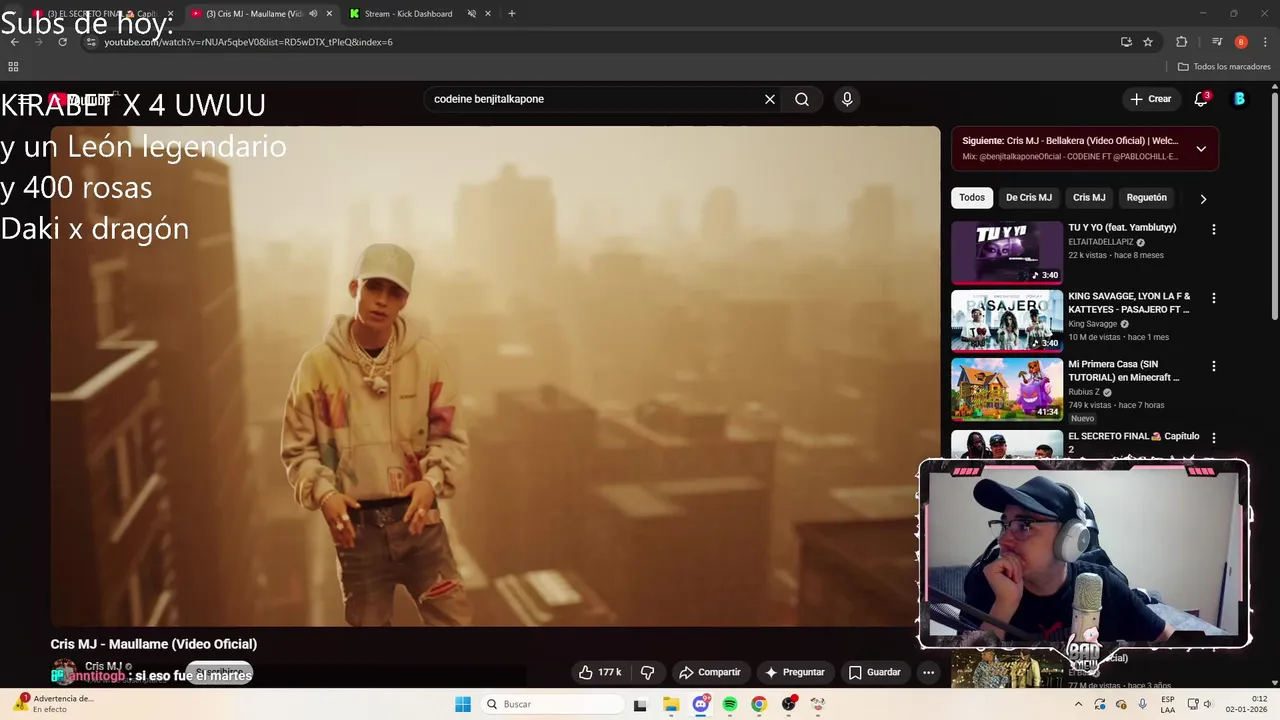1280x720 pixels.
Task: Install app via the address bar icon
Action: point(1126,42)
